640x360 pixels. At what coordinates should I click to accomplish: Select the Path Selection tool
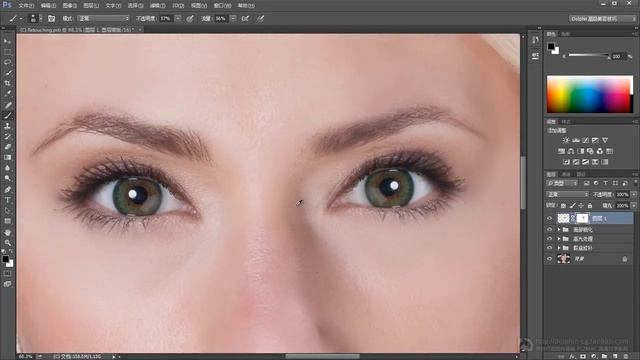coord(7,211)
